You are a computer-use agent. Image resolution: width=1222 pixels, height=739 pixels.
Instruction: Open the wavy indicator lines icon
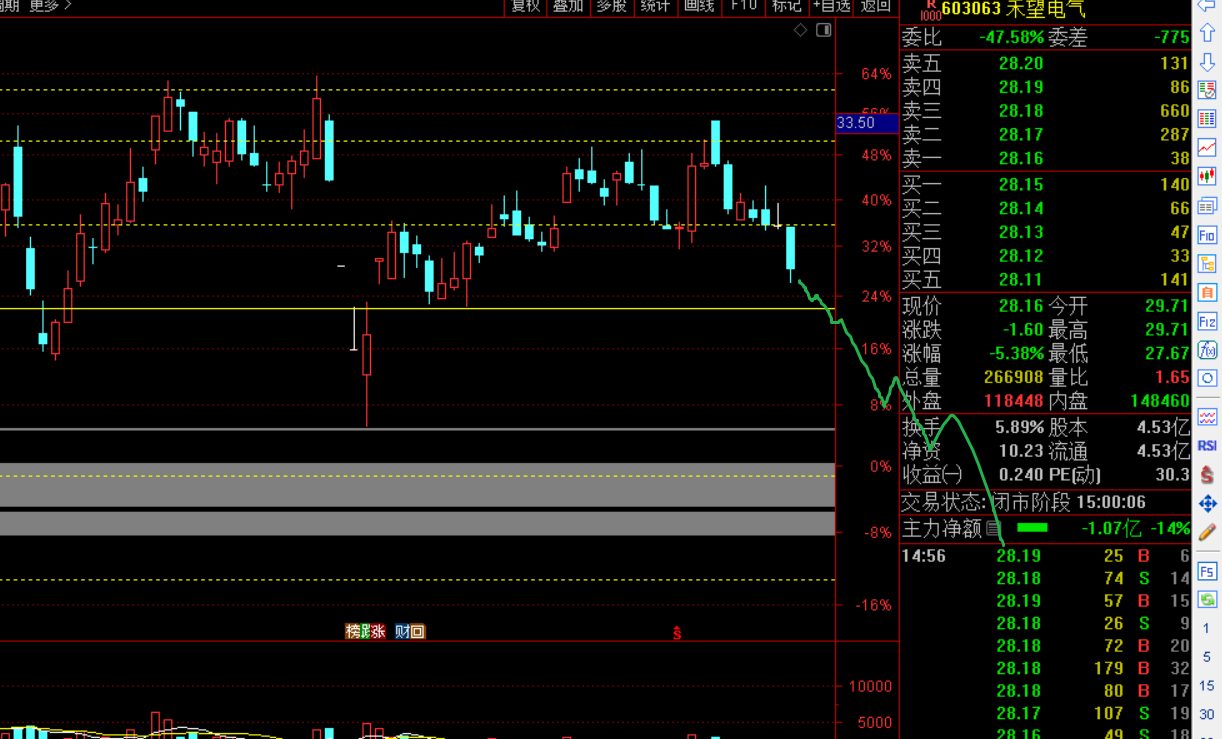(x=1207, y=417)
